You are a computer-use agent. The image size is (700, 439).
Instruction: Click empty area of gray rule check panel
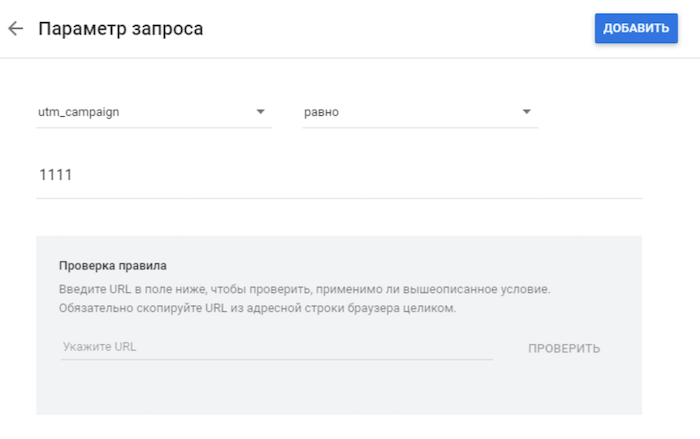(x=339, y=389)
